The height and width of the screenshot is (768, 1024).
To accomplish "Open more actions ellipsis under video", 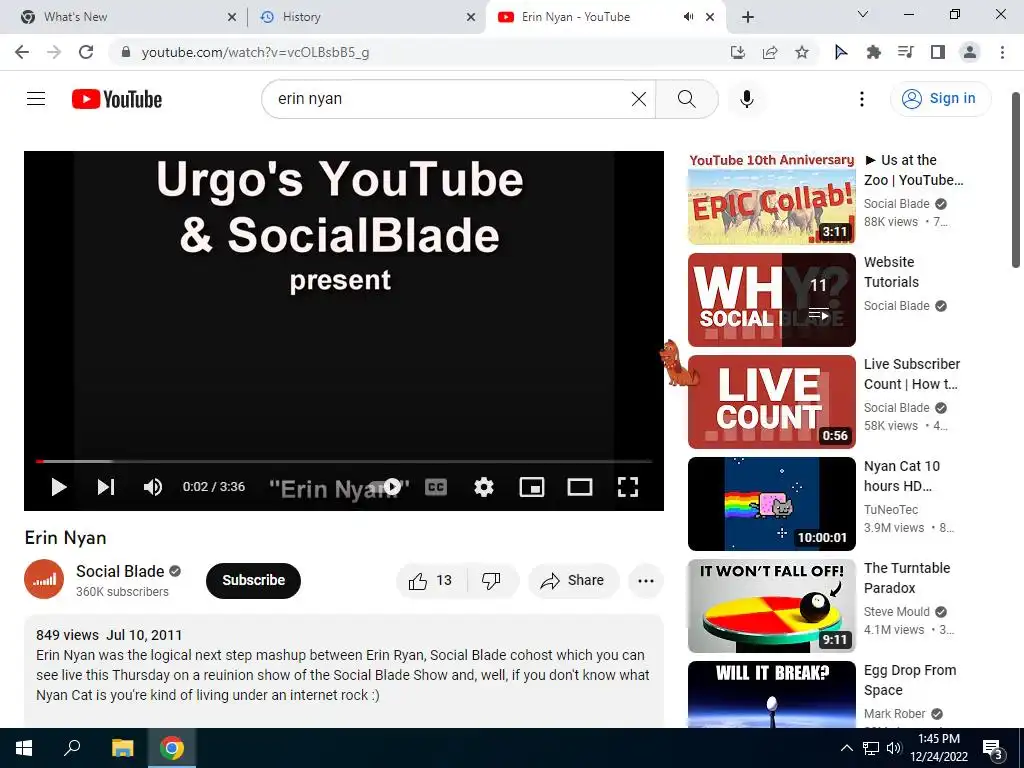I will click(646, 581).
